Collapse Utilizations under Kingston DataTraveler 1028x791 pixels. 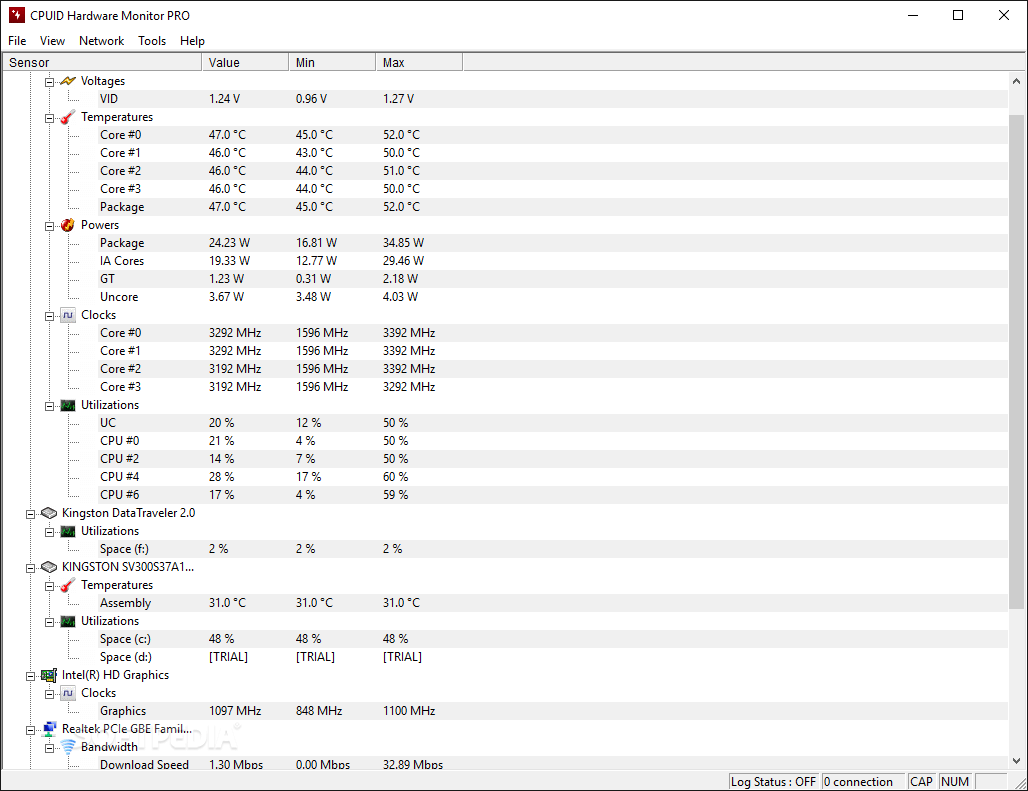pyautogui.click(x=49, y=533)
